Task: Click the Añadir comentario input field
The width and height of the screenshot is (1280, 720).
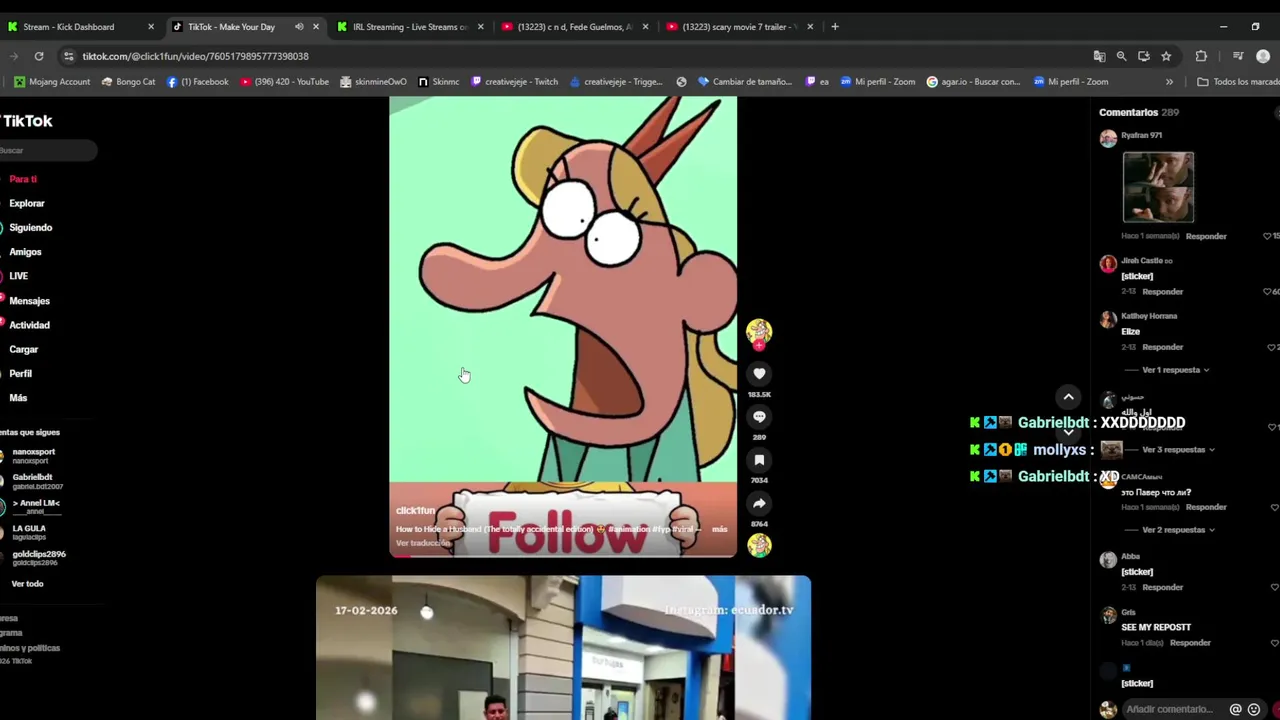Action: click(x=1170, y=709)
